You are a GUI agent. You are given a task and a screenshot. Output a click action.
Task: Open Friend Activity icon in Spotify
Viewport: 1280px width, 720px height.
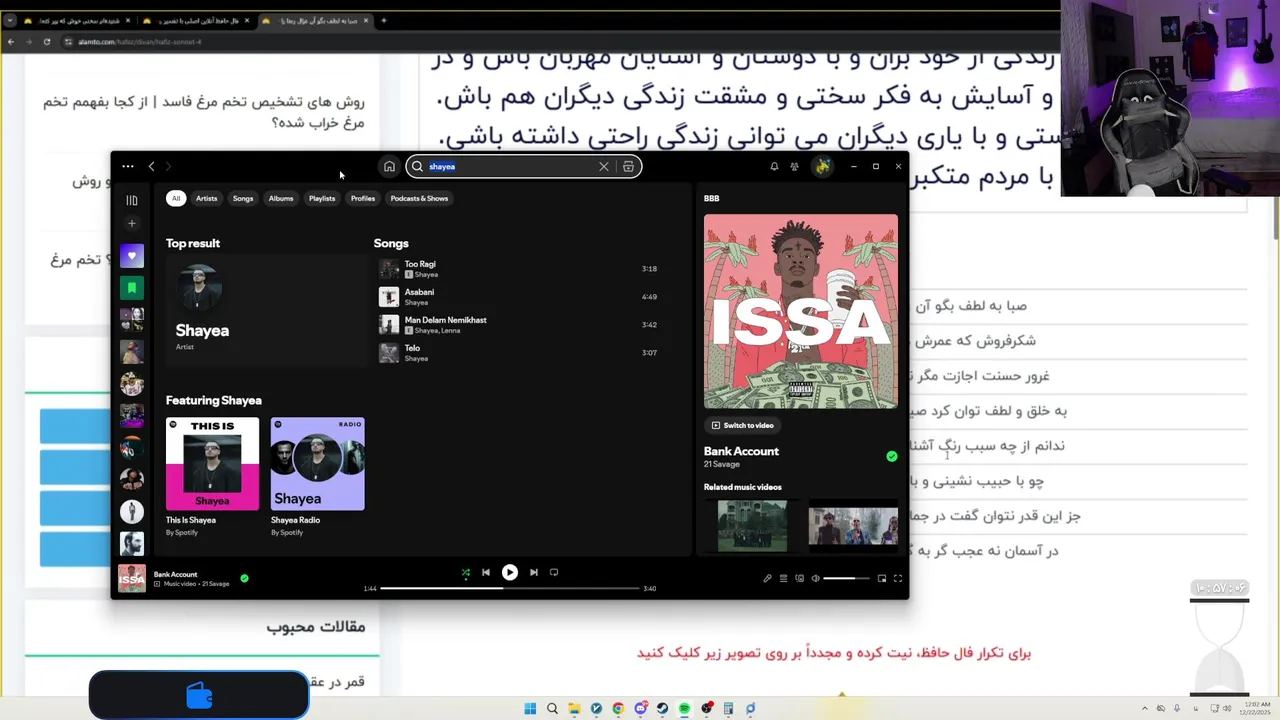pyautogui.click(x=794, y=167)
